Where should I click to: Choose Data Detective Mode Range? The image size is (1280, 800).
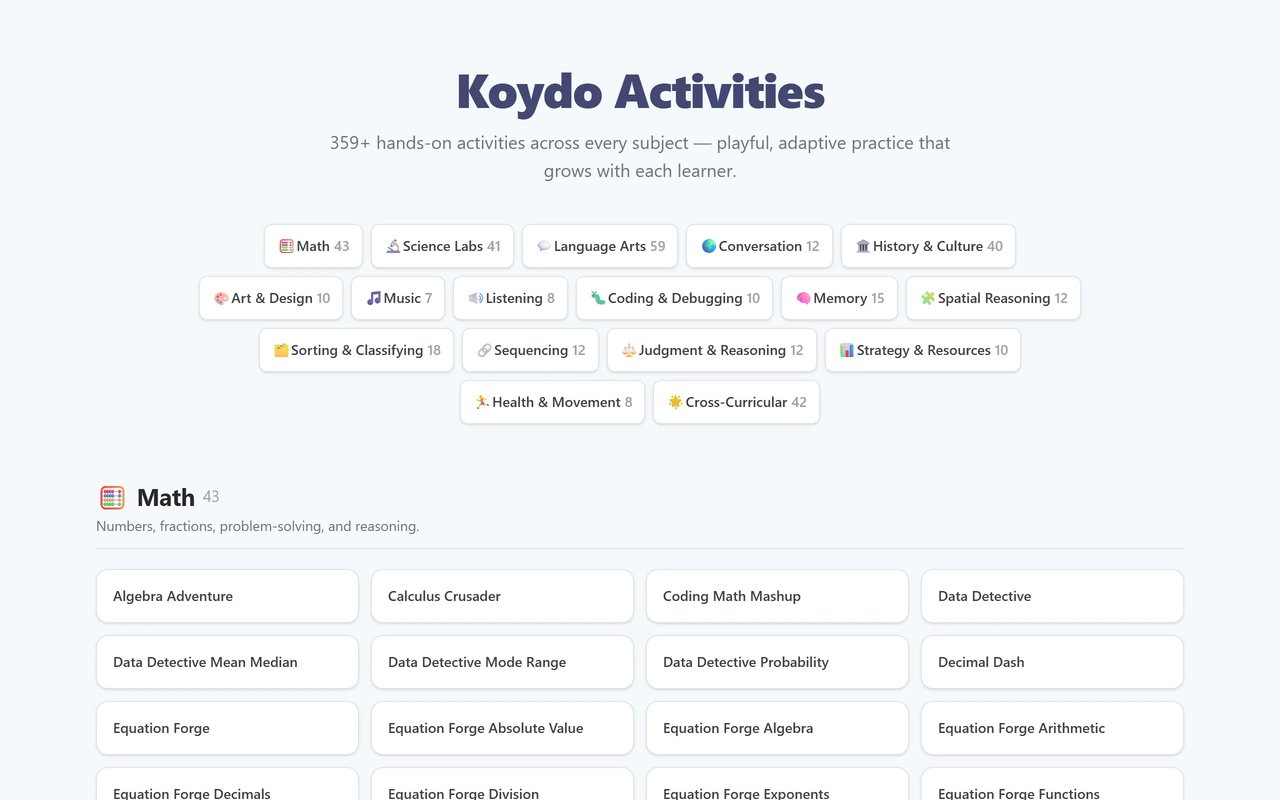502,662
